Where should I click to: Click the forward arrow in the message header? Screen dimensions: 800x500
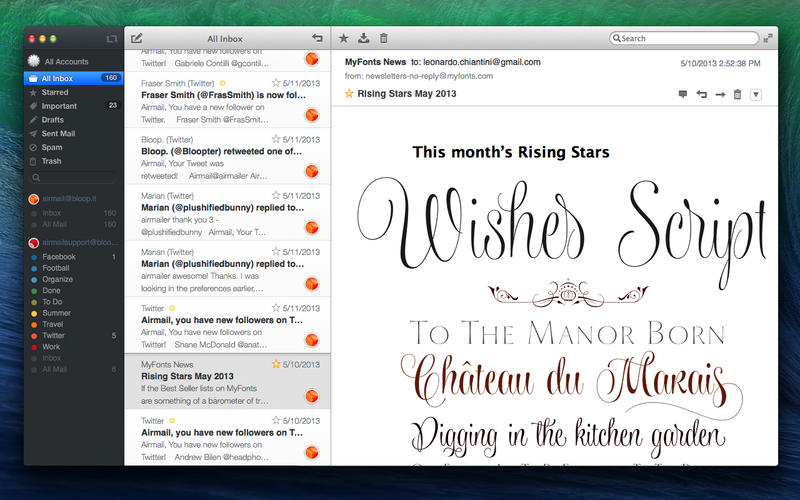coord(720,94)
